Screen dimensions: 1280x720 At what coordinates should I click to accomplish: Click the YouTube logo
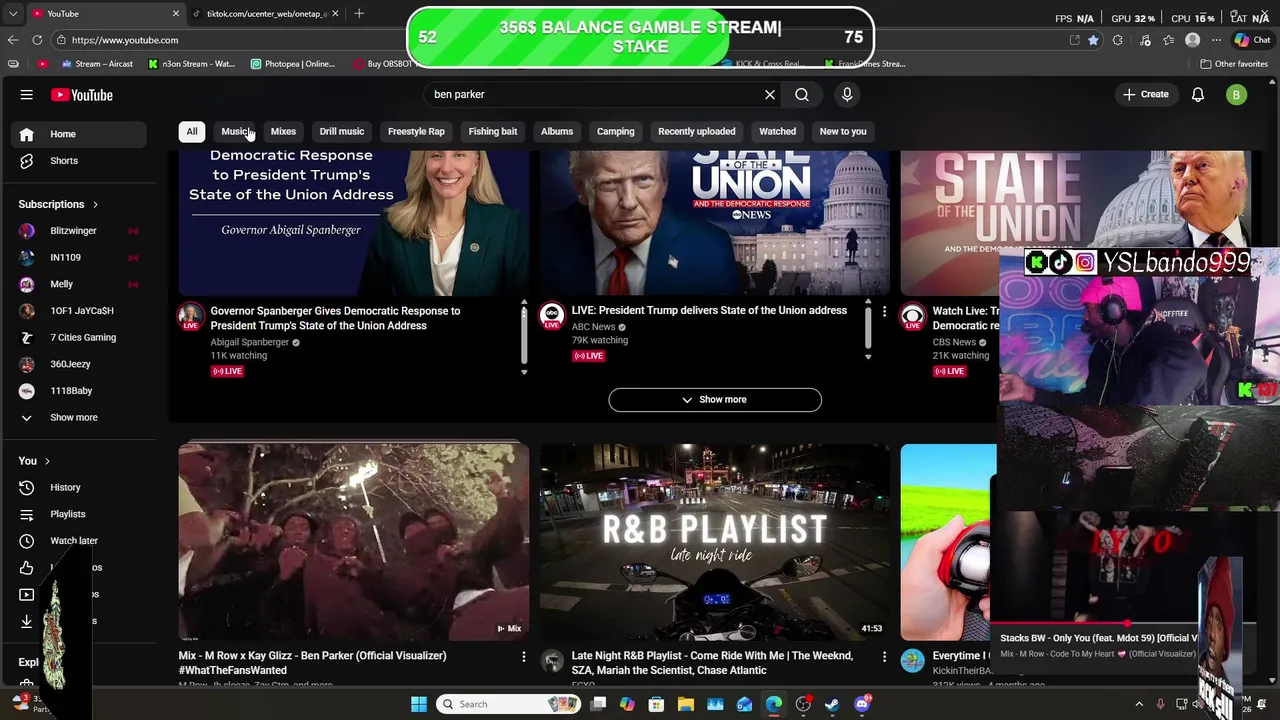(82, 95)
